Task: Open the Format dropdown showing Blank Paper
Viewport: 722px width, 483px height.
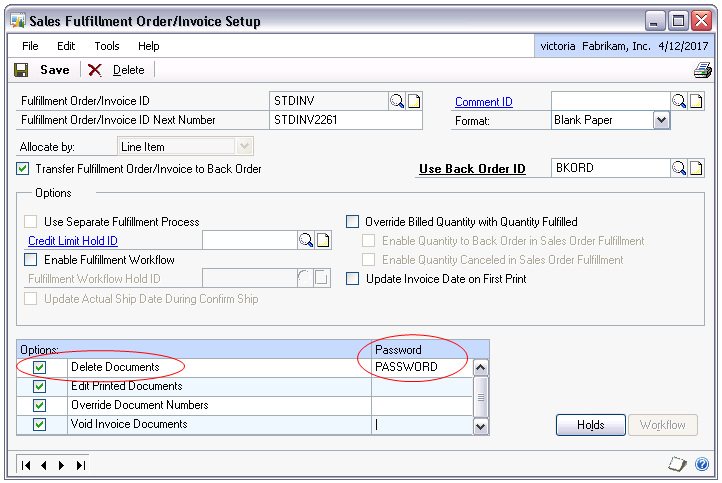Action: point(661,120)
